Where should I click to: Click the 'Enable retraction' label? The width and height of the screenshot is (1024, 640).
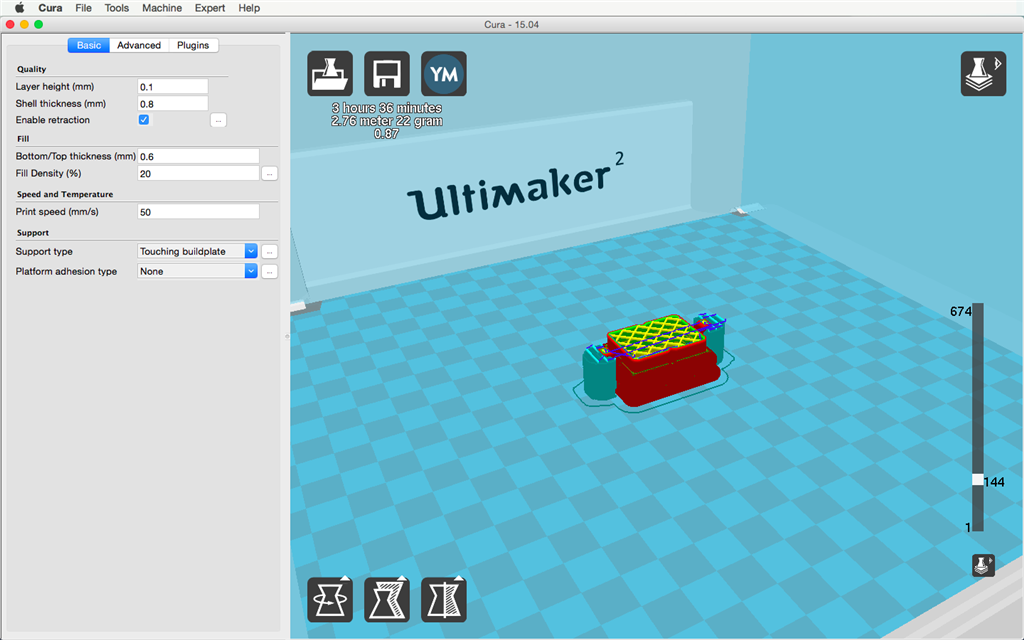pos(53,120)
